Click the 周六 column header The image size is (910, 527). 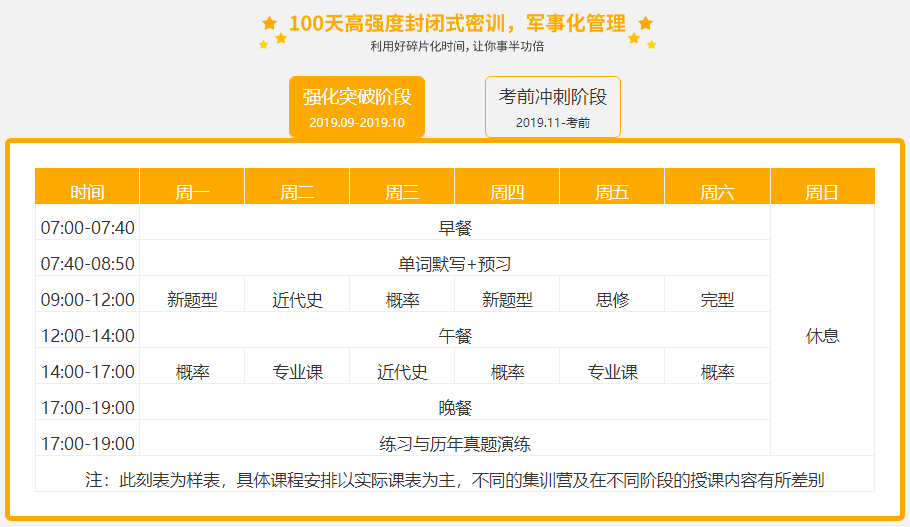717,192
